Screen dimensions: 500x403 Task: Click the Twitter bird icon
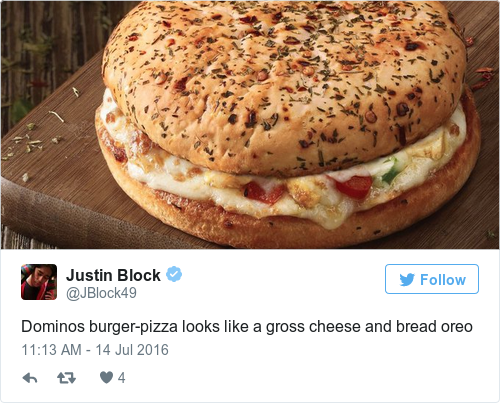(x=407, y=279)
